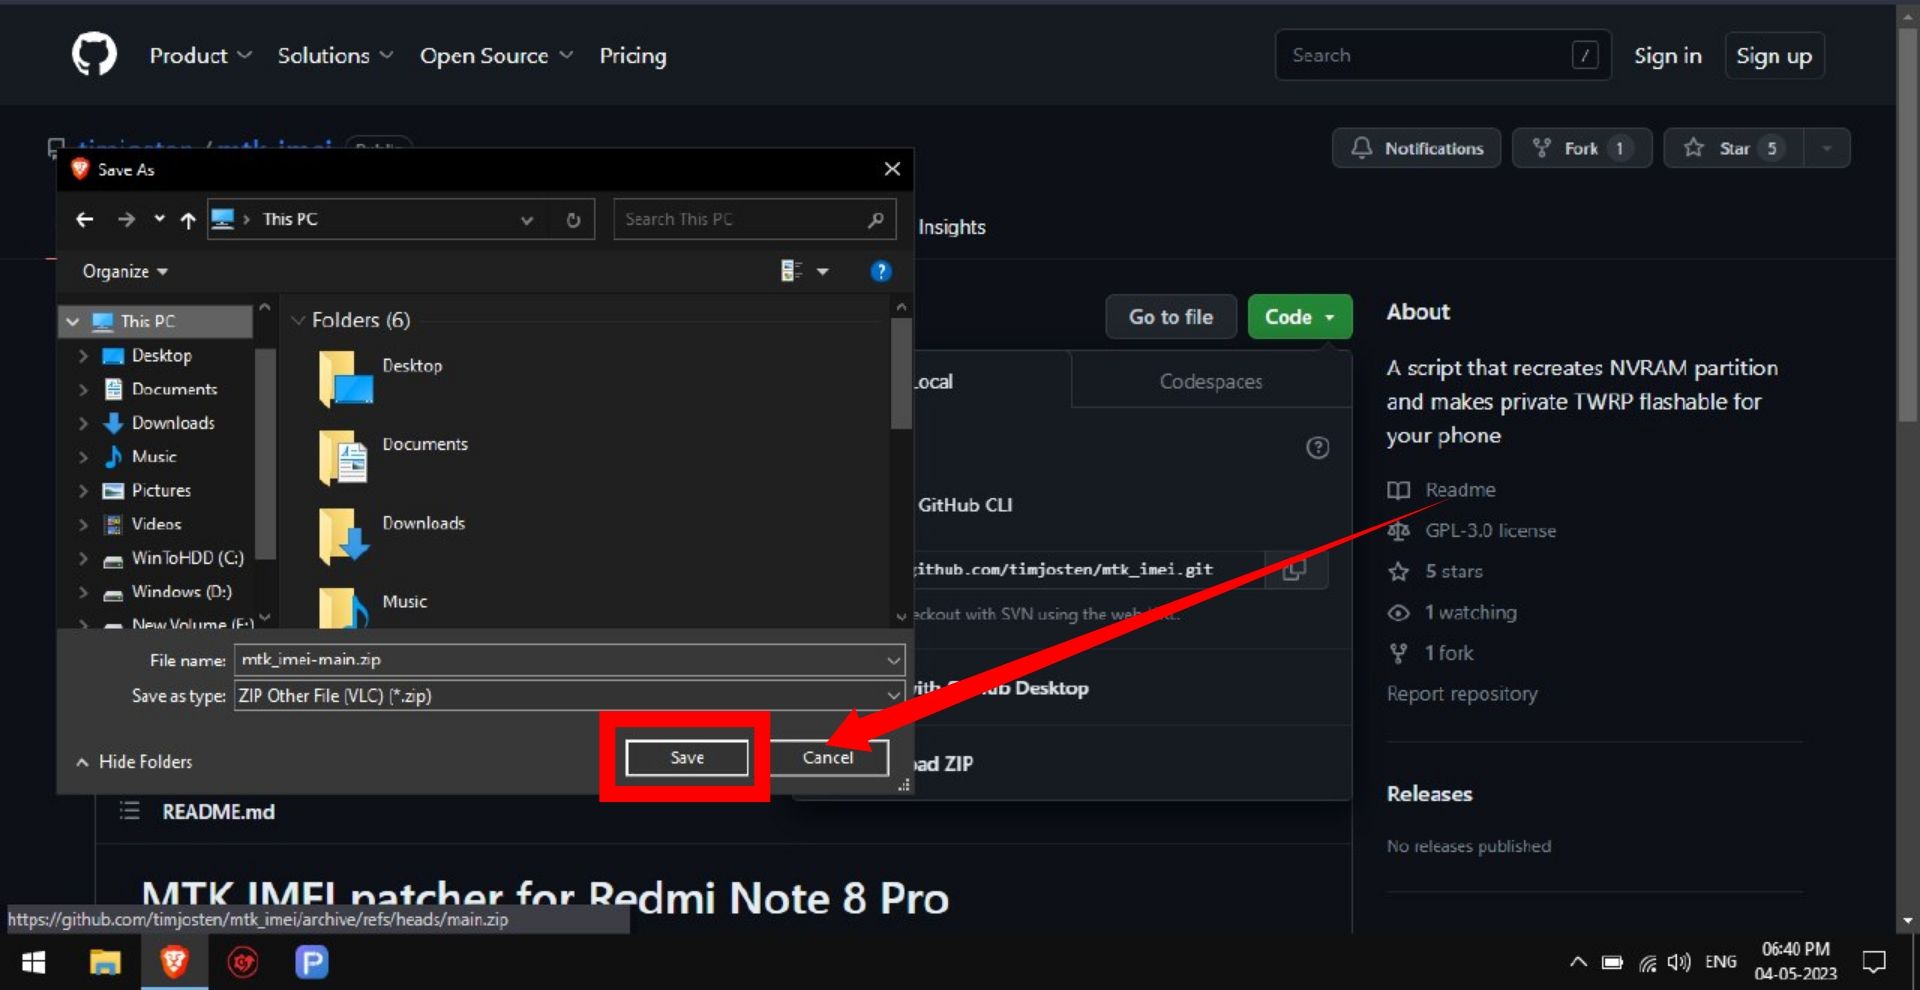The image size is (1920, 990).
Task: Open the GPL-3.0 license link
Action: (1490, 531)
